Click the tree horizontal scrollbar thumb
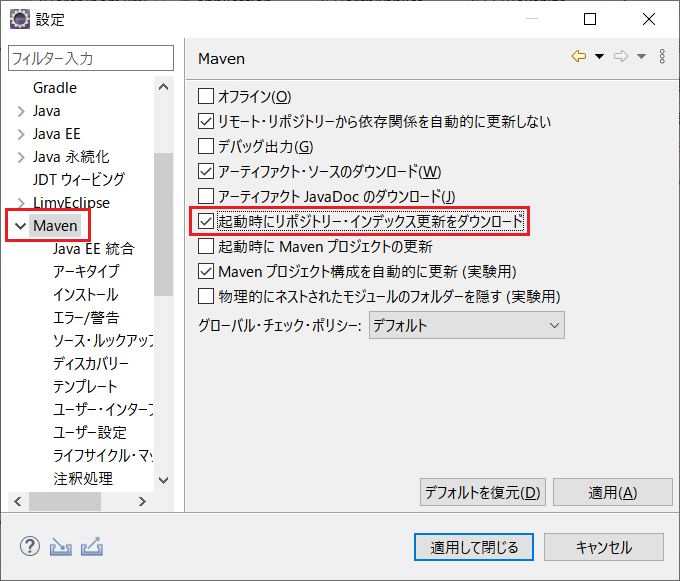Image resolution: width=680 pixels, height=581 pixels. coord(65,502)
